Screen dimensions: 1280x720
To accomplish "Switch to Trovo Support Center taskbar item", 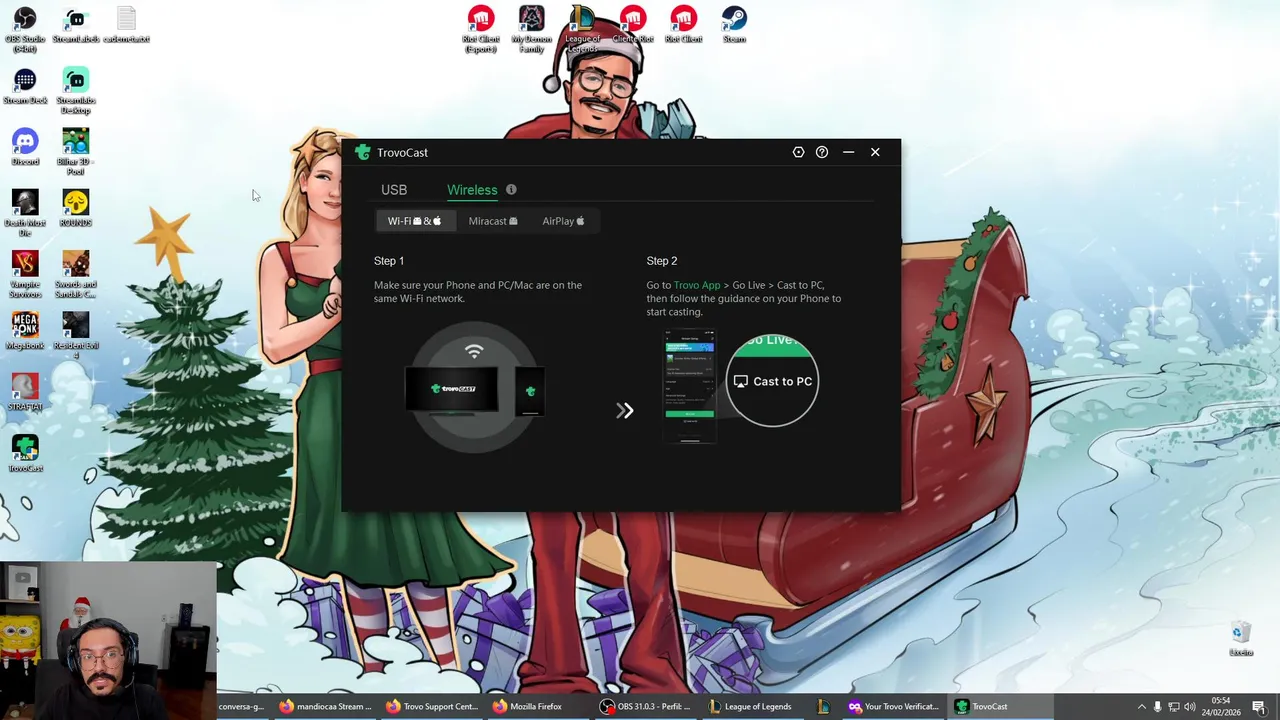I will [x=432, y=706].
